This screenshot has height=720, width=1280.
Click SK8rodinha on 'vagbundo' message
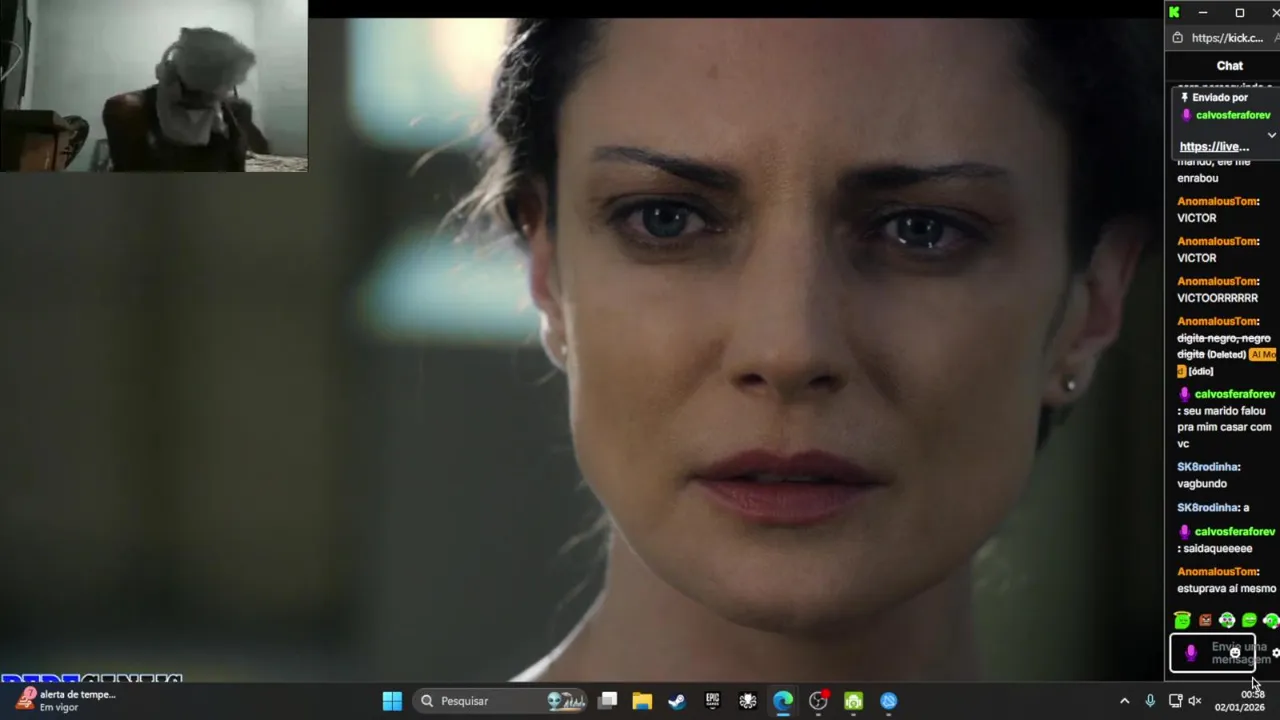[1208, 467]
